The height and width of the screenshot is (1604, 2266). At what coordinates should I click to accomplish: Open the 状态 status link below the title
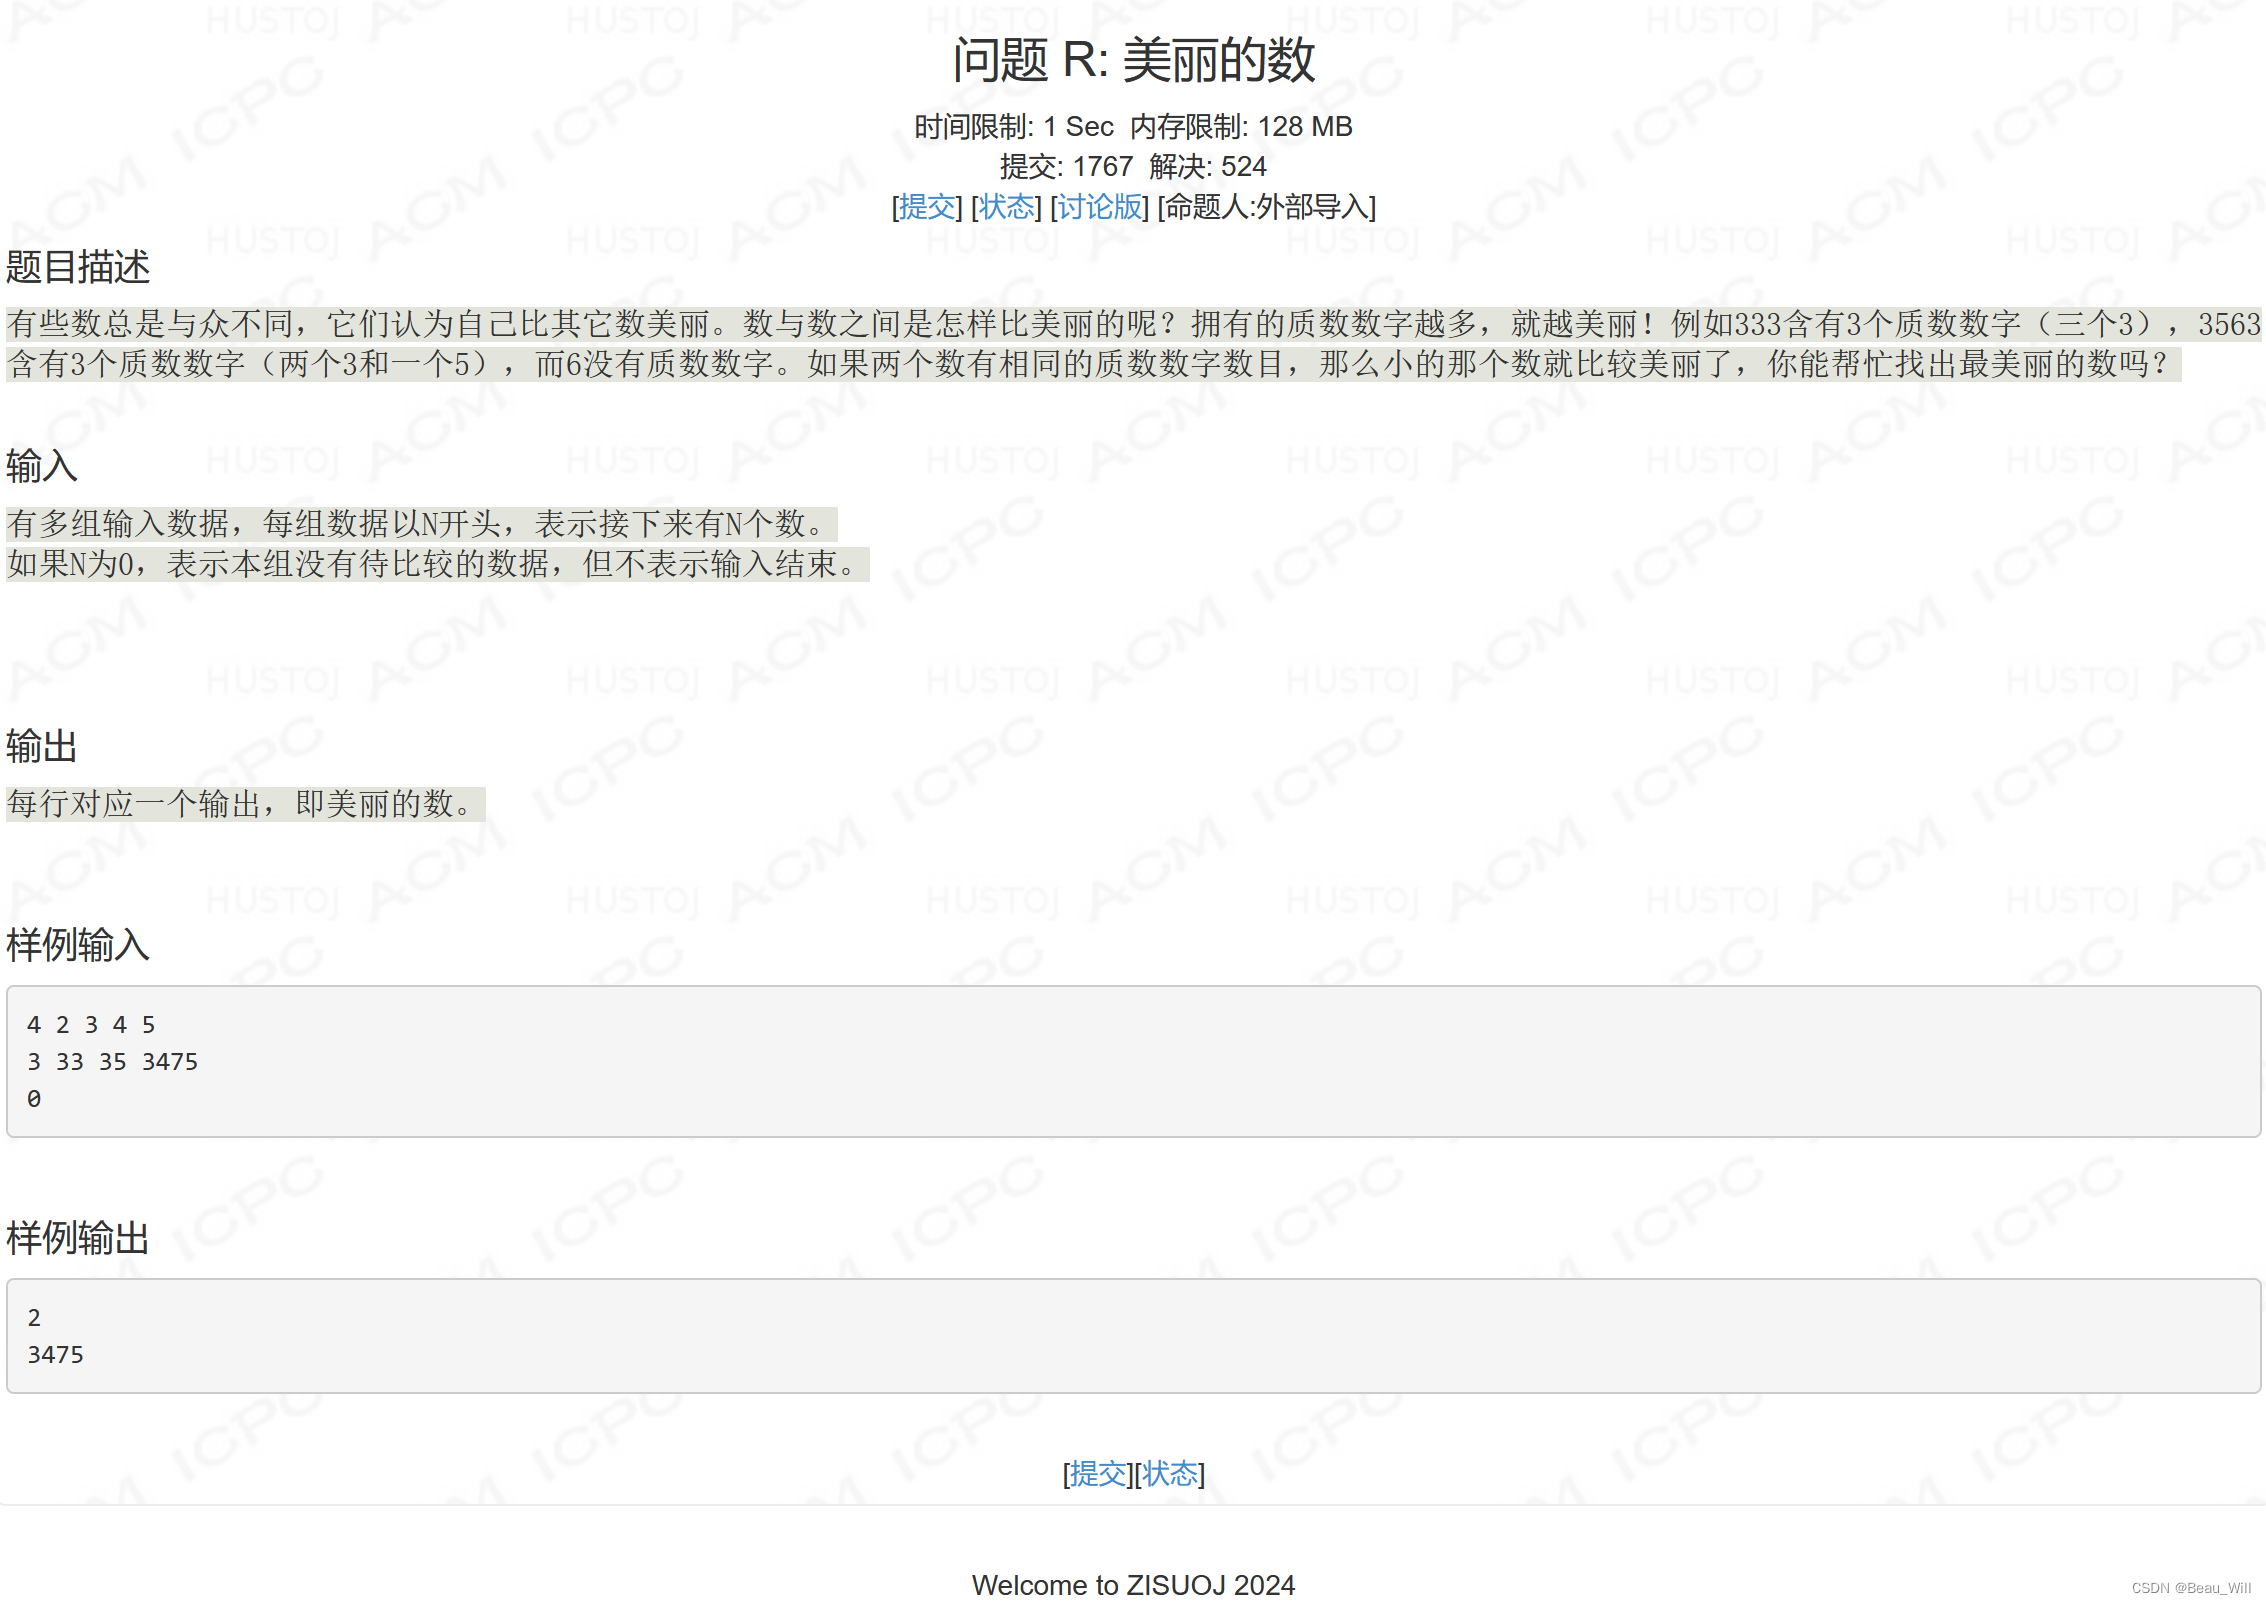pyautogui.click(x=1006, y=209)
